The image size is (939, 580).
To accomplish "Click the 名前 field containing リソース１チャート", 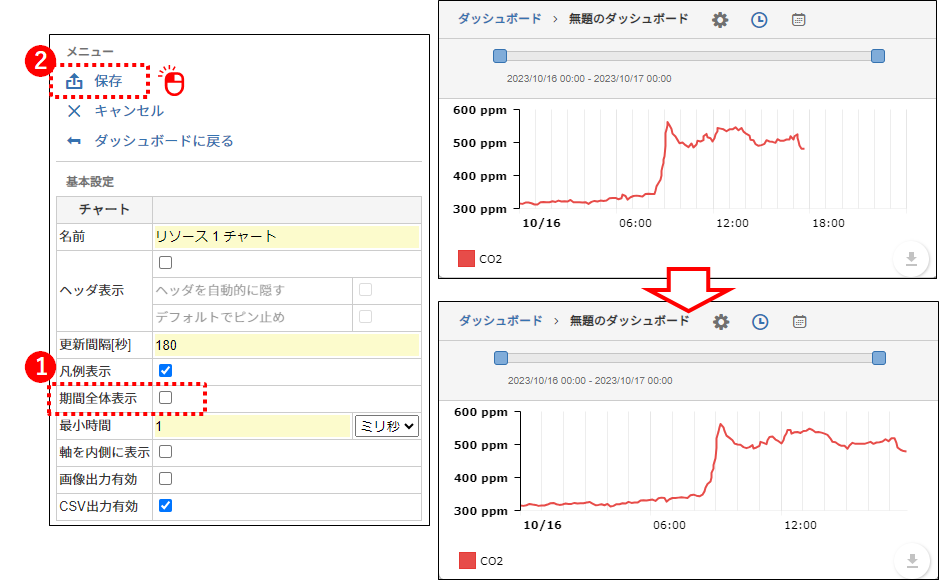I will click(287, 236).
